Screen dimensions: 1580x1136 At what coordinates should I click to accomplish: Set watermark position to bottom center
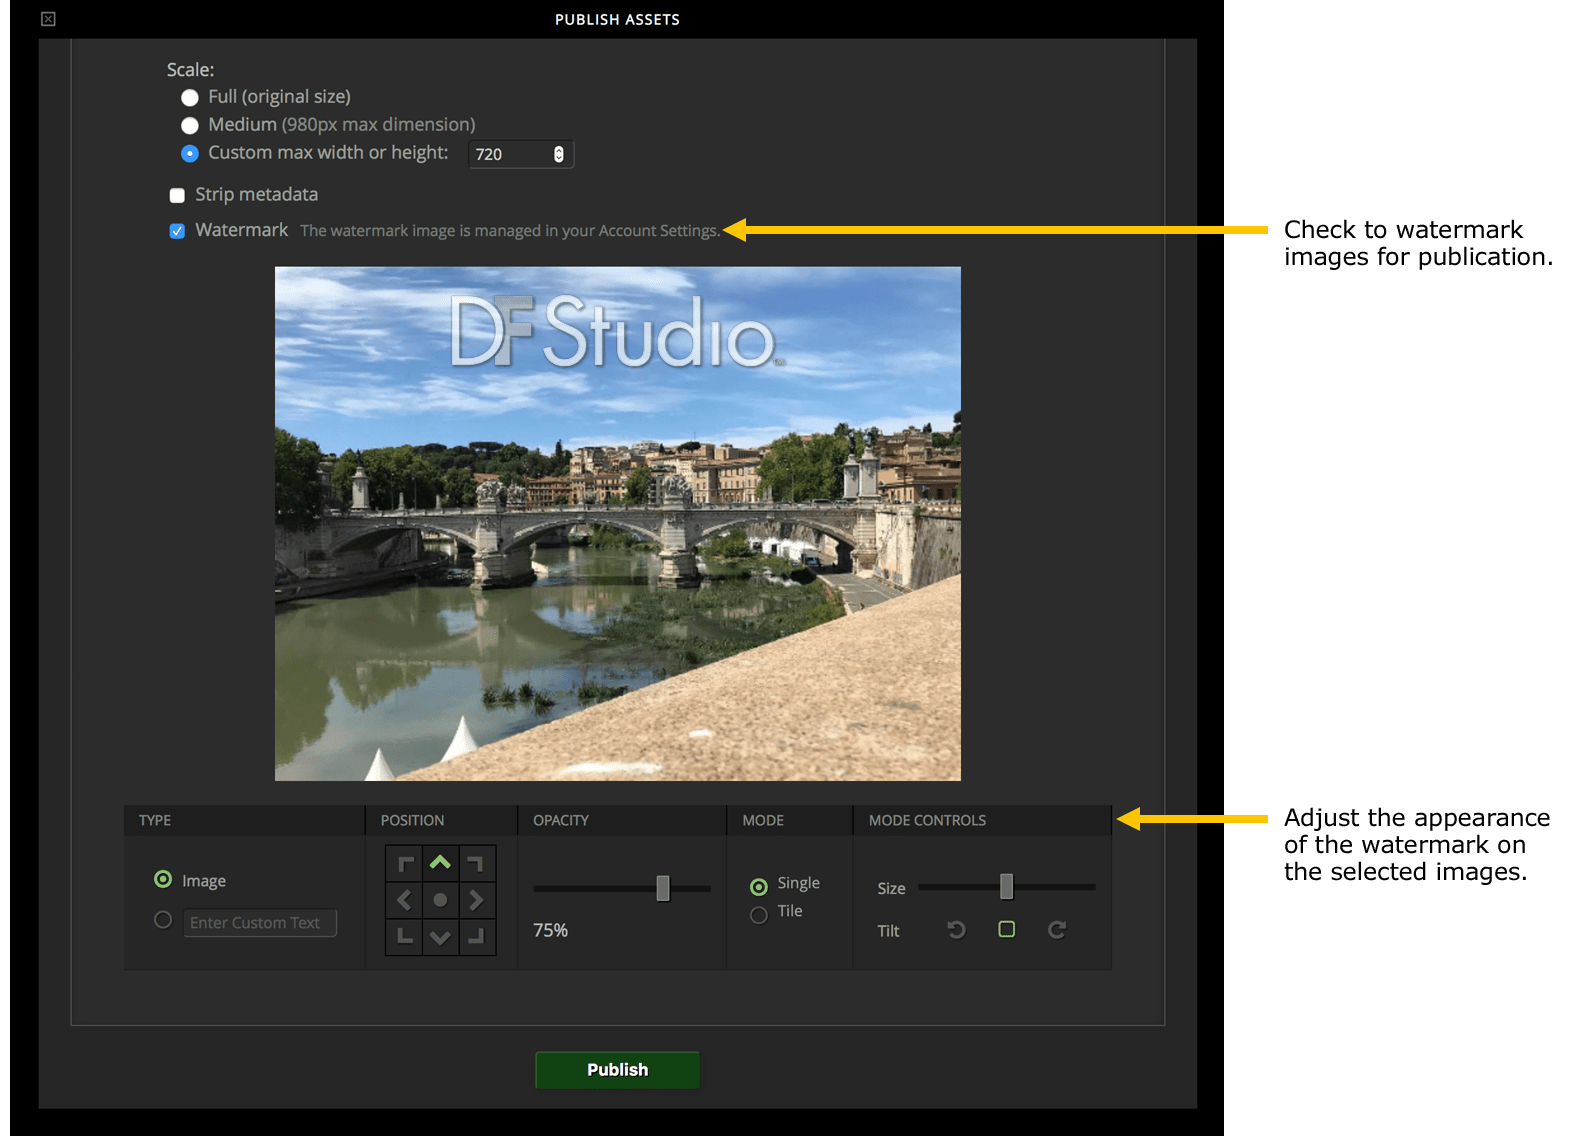pos(440,937)
